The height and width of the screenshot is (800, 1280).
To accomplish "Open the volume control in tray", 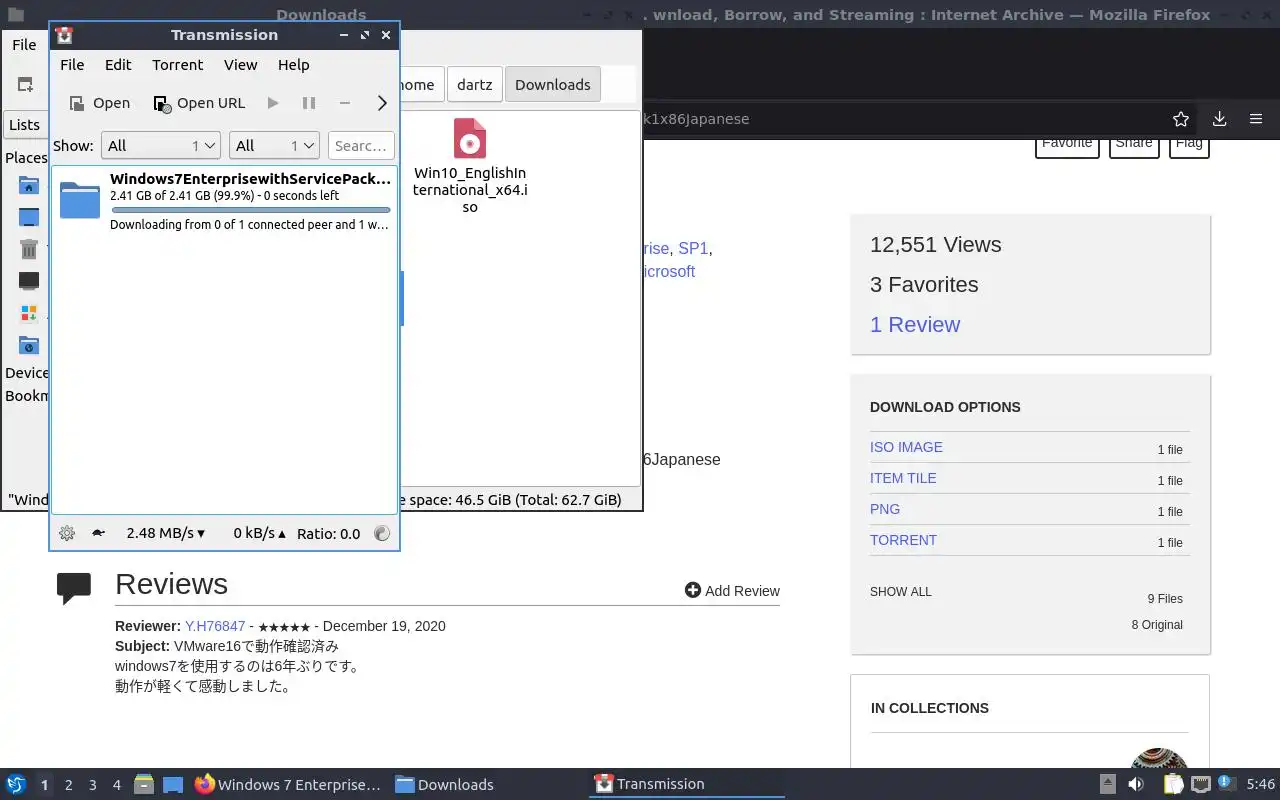I will (1137, 784).
